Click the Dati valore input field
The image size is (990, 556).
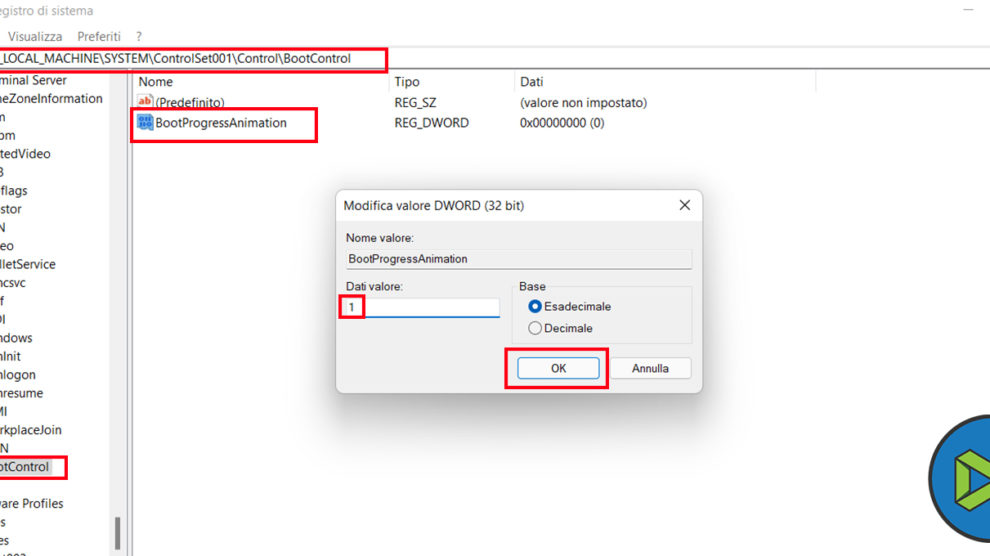click(422, 307)
